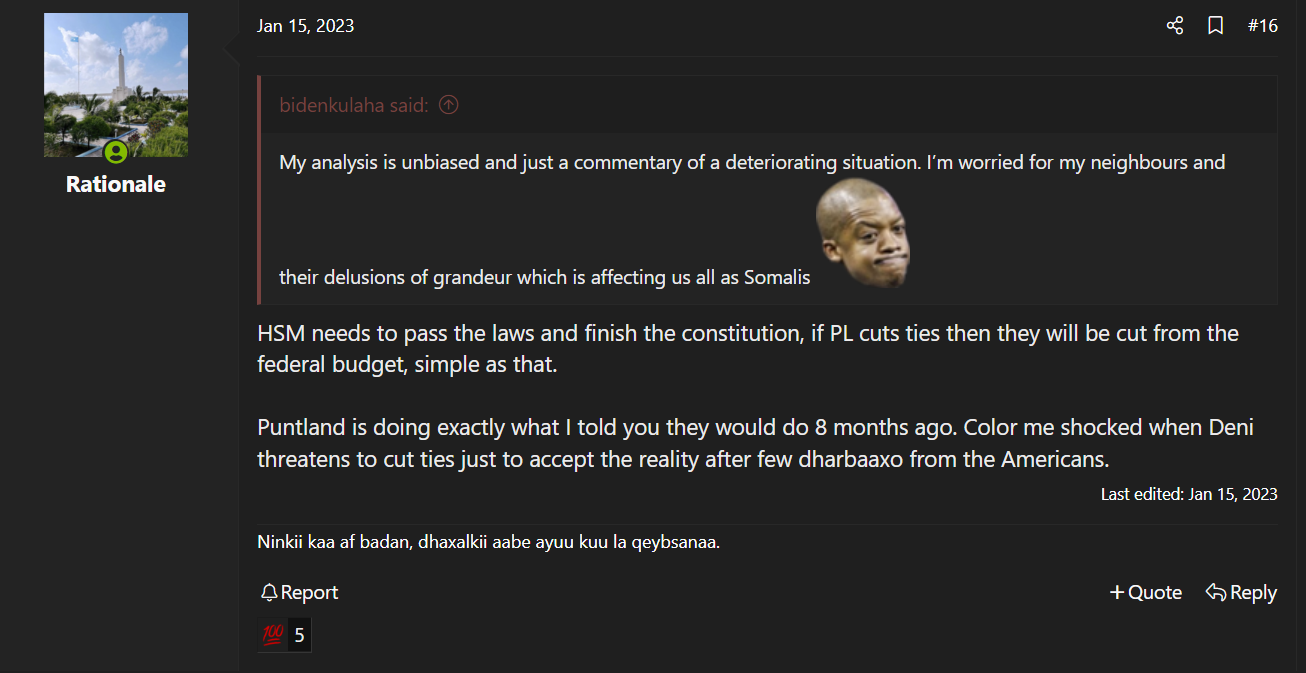1306x673 pixels.
Task: Click the 100 emoji reaction icon
Action: (x=273, y=635)
